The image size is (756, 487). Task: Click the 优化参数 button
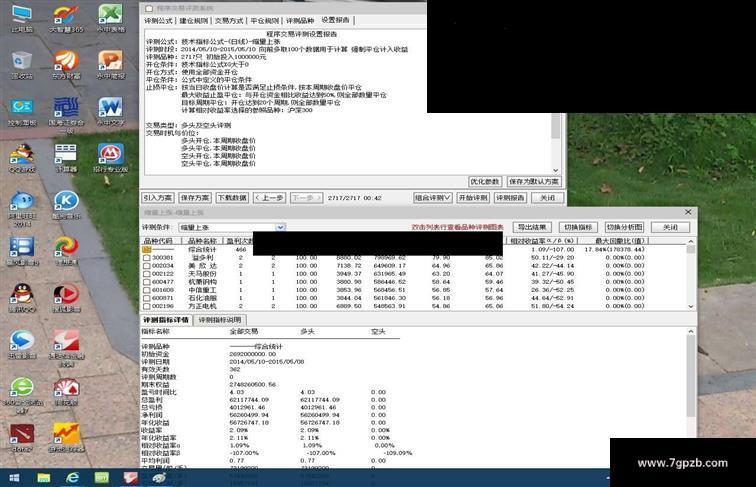(485, 182)
